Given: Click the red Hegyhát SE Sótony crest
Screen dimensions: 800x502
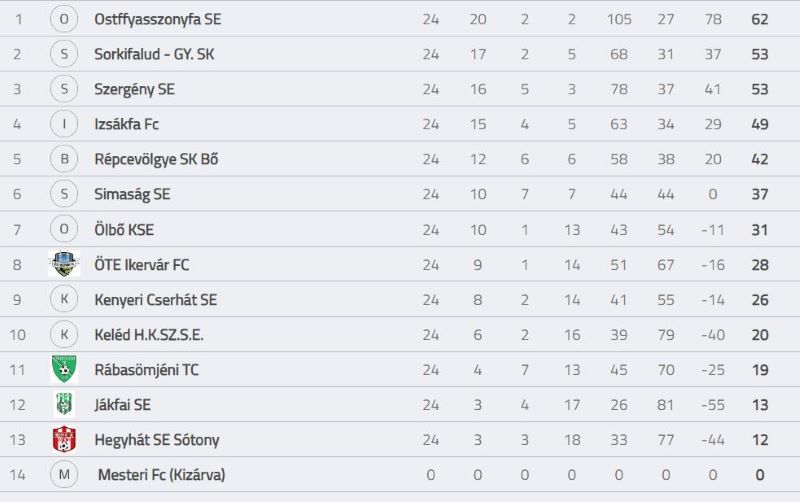Looking at the screenshot, I should coord(64,439).
